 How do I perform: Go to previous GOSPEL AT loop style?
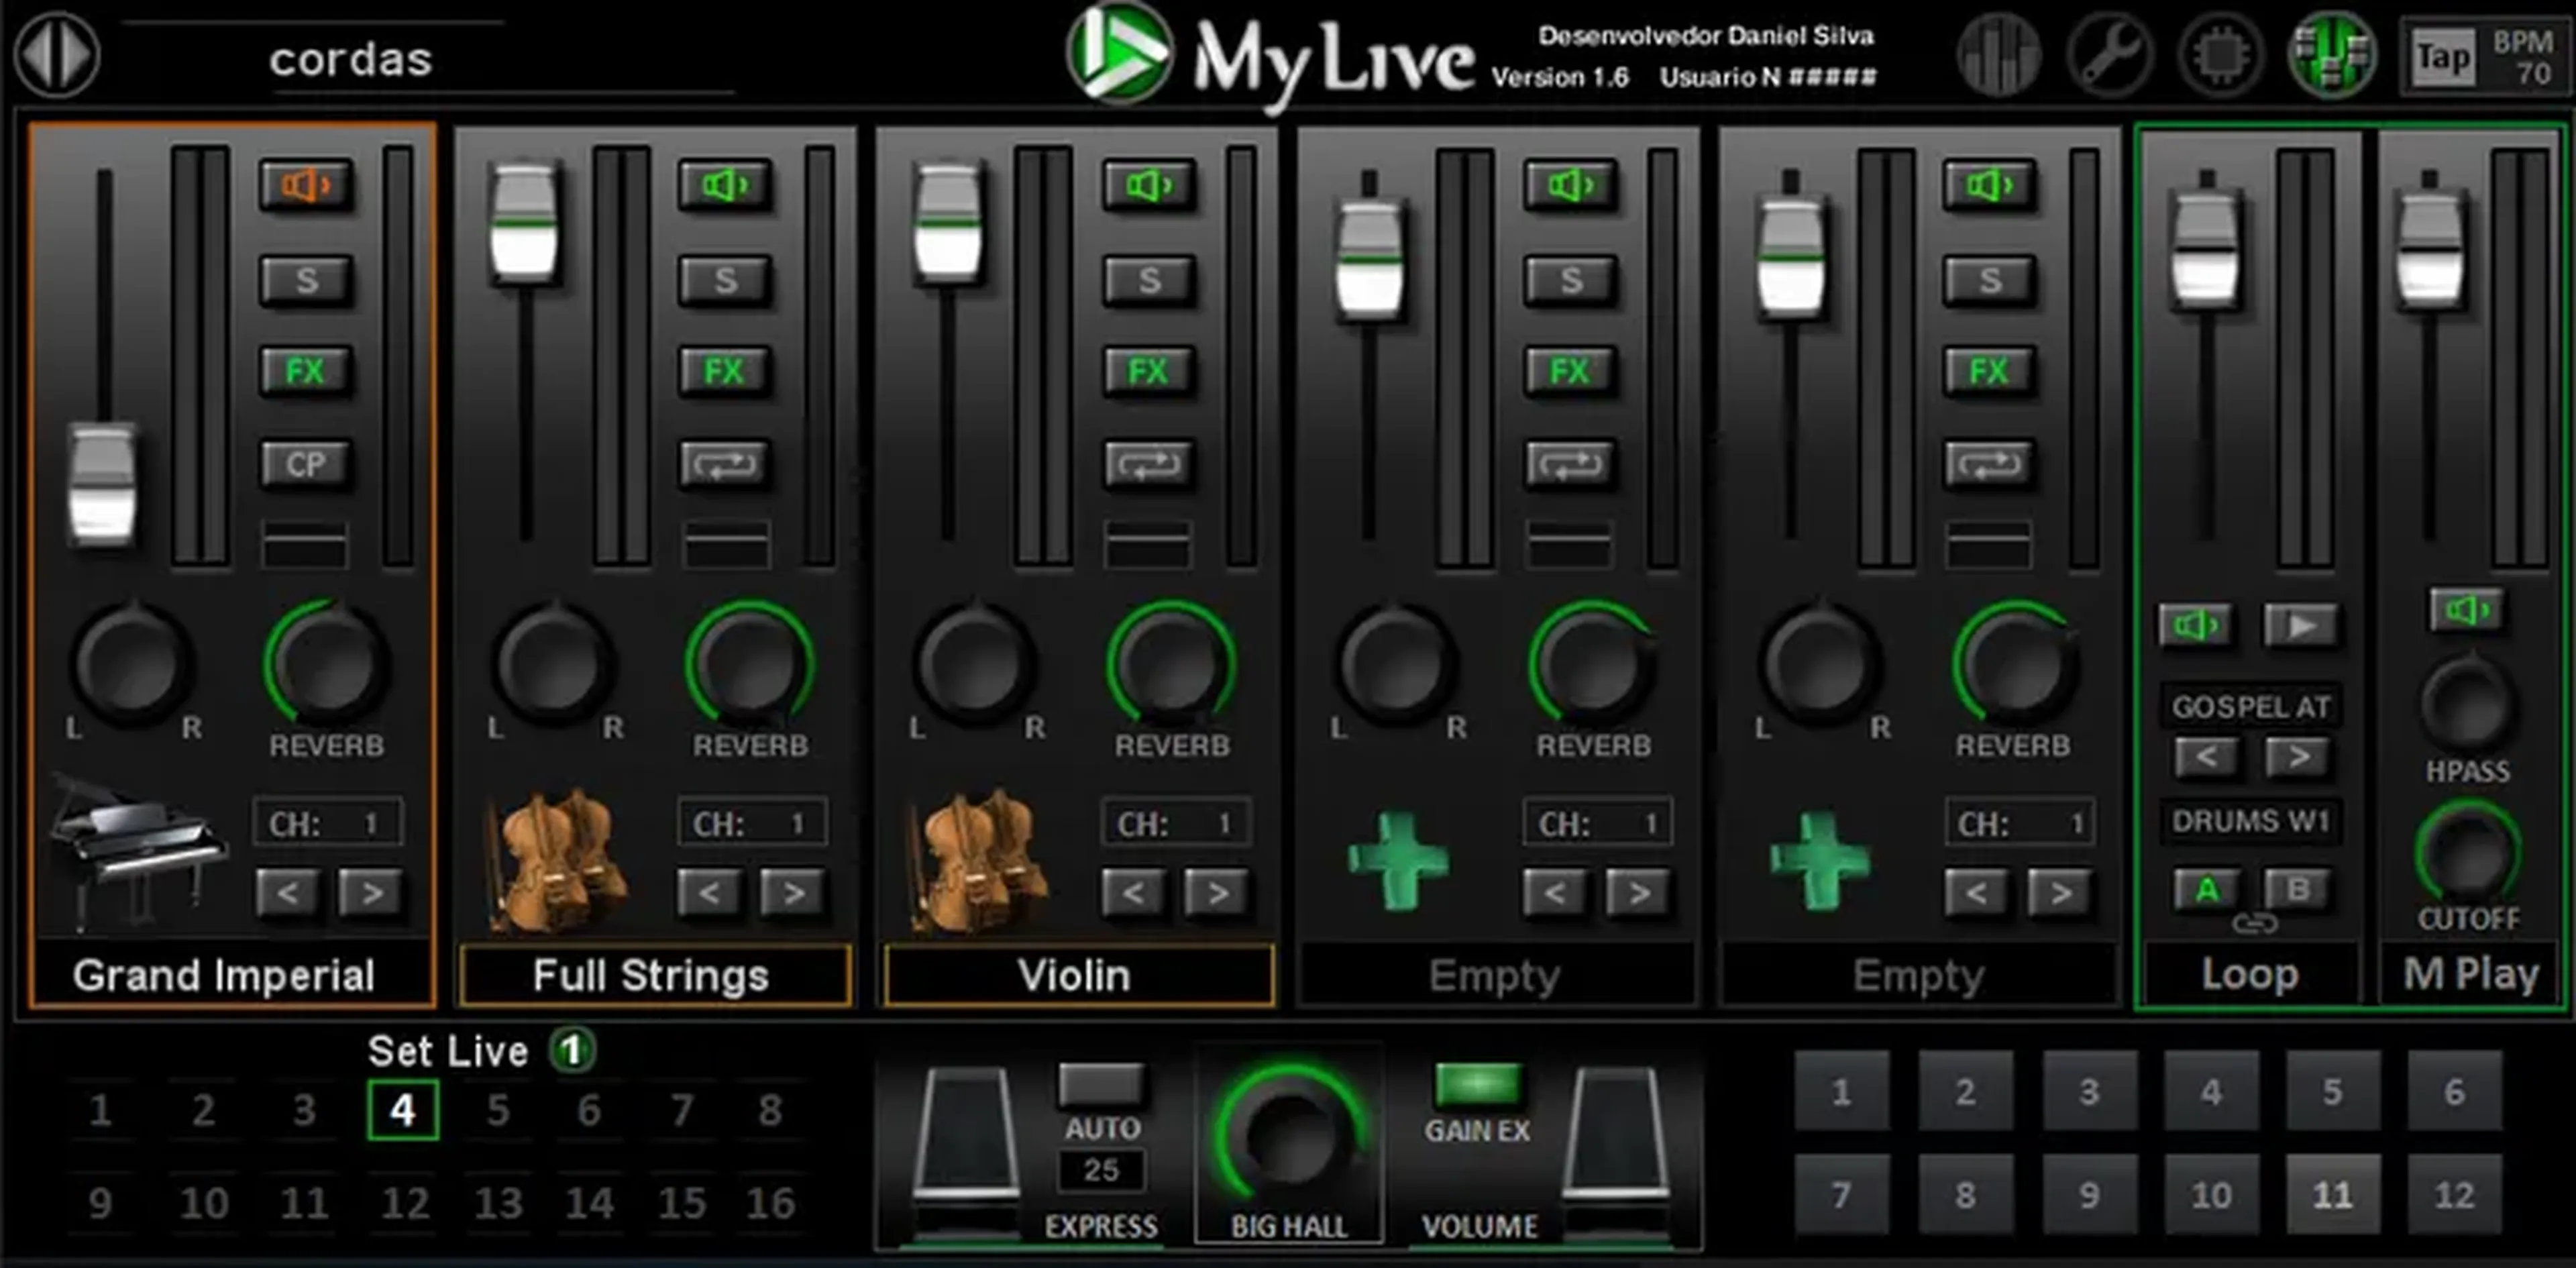click(2206, 757)
